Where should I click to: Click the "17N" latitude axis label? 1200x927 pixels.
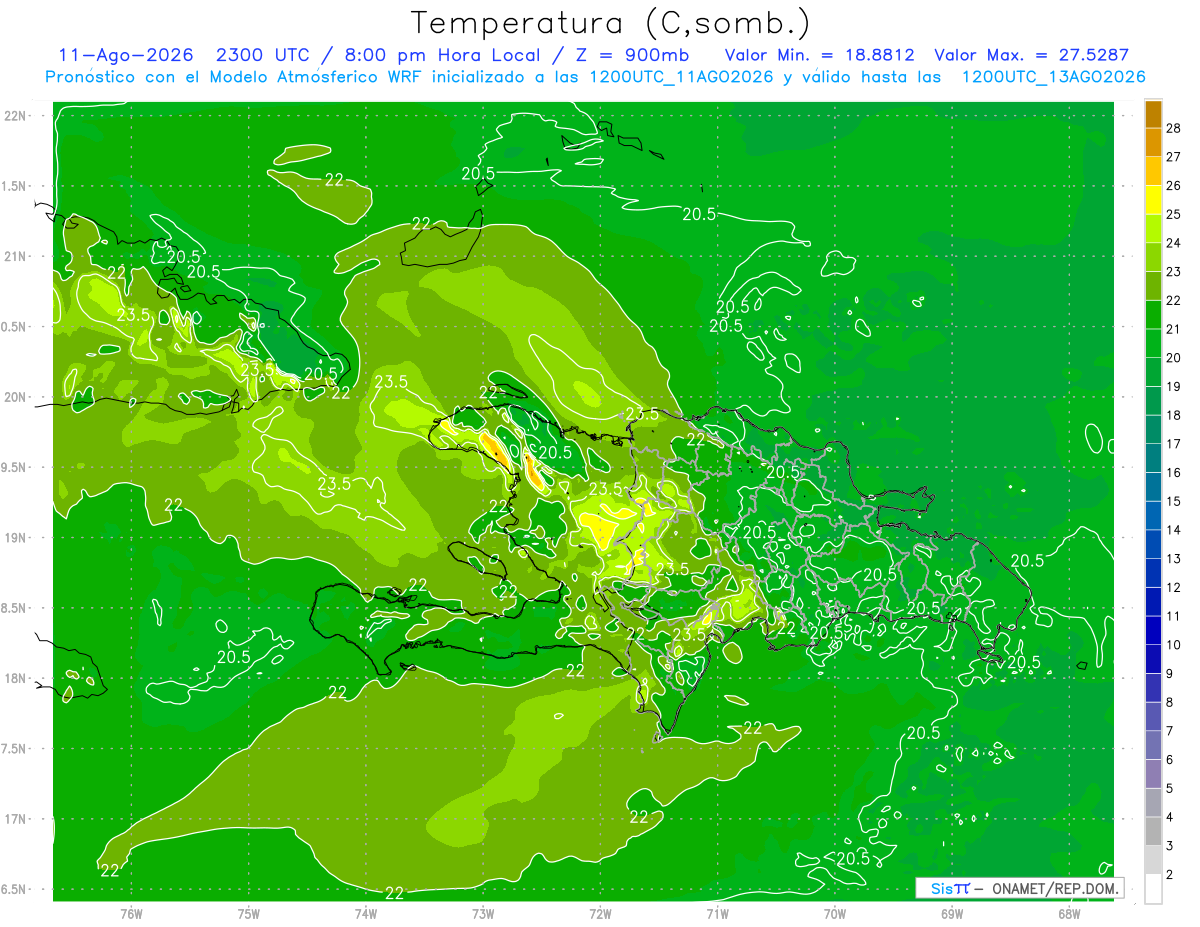pos(15,819)
